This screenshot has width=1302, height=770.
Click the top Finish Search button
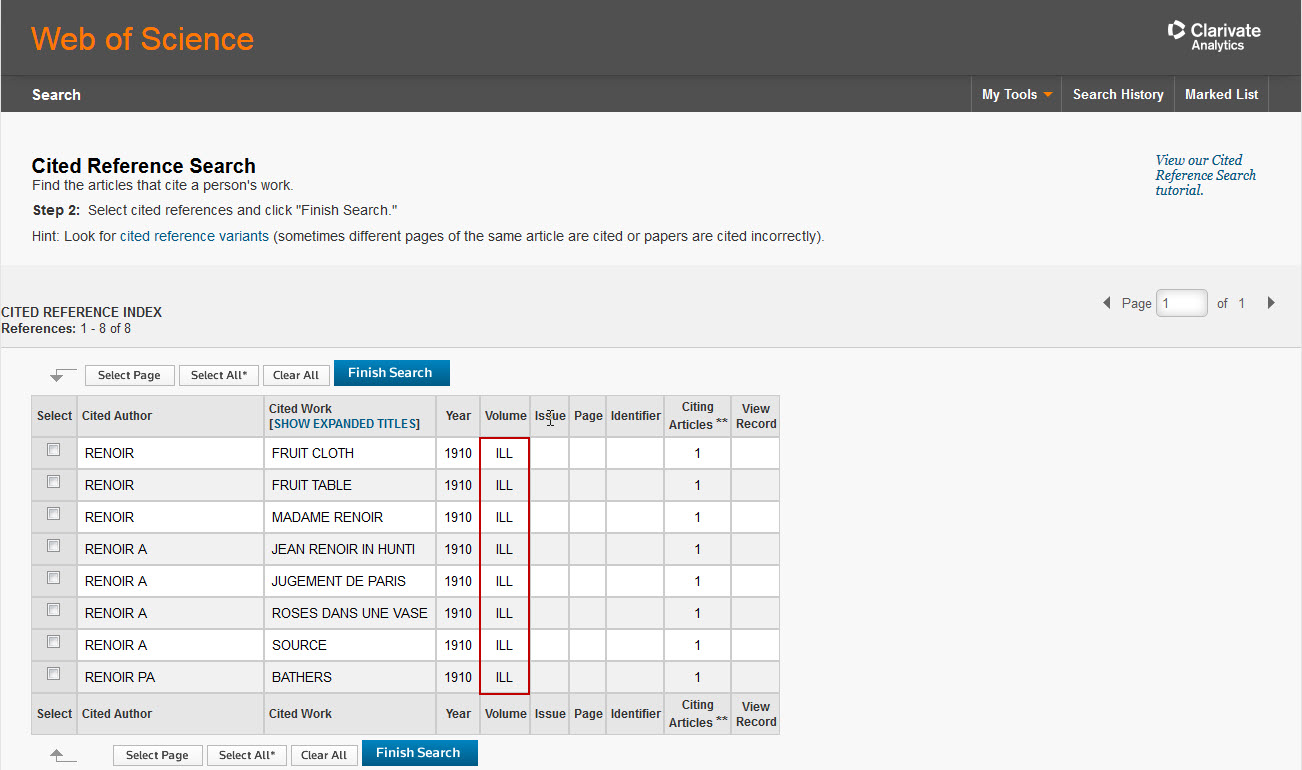(390, 373)
